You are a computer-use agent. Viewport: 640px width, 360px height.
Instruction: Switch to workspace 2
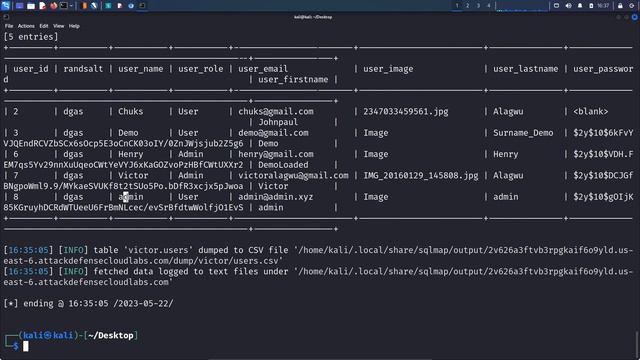(x=468, y=6)
